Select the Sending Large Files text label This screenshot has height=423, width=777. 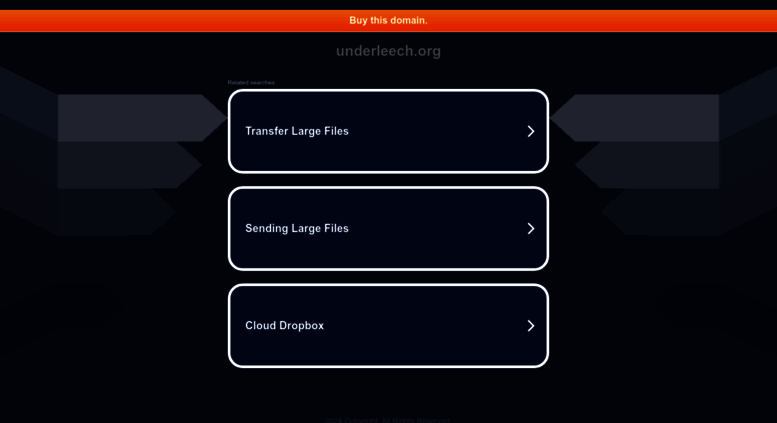click(297, 228)
